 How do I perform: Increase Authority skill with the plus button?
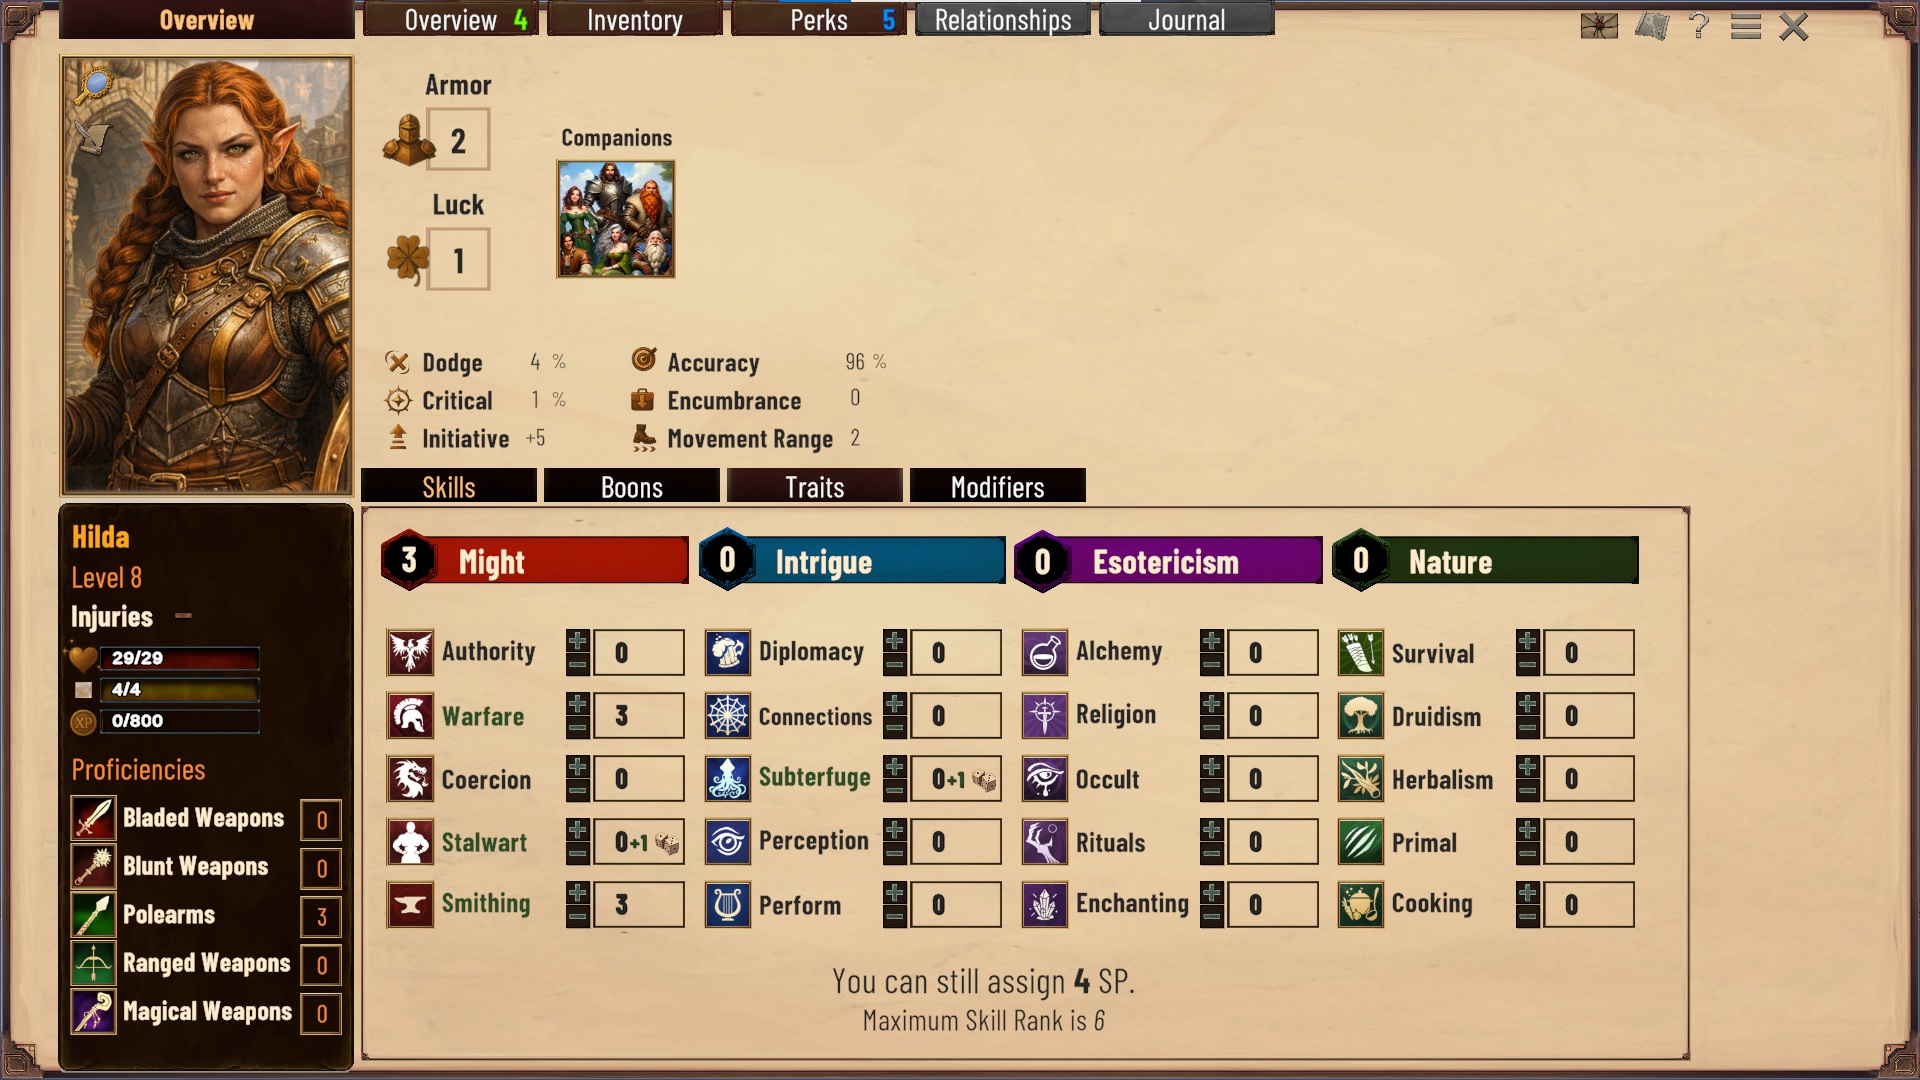pyautogui.click(x=578, y=641)
